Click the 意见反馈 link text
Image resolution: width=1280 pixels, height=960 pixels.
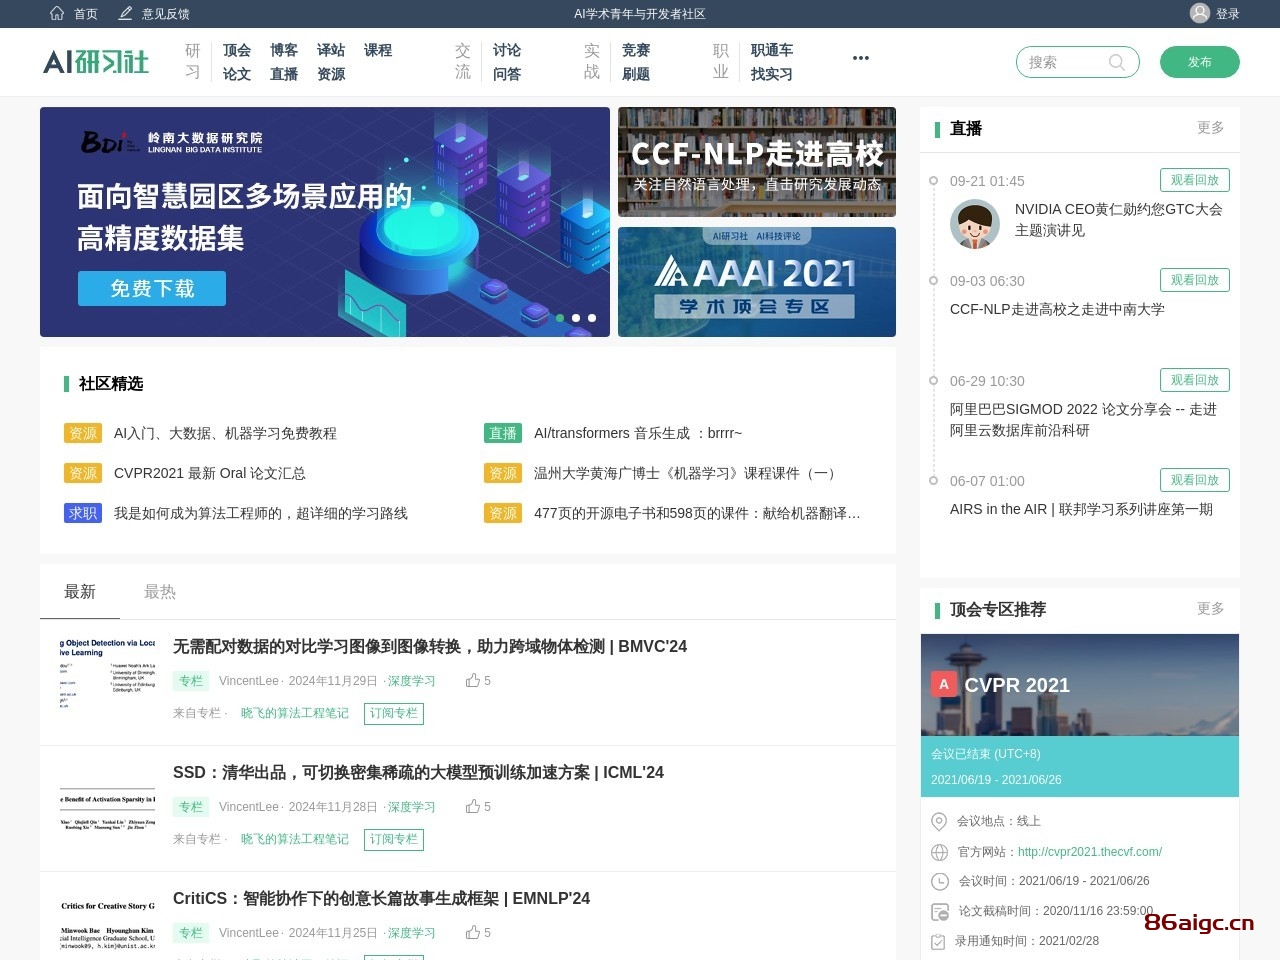click(x=166, y=14)
